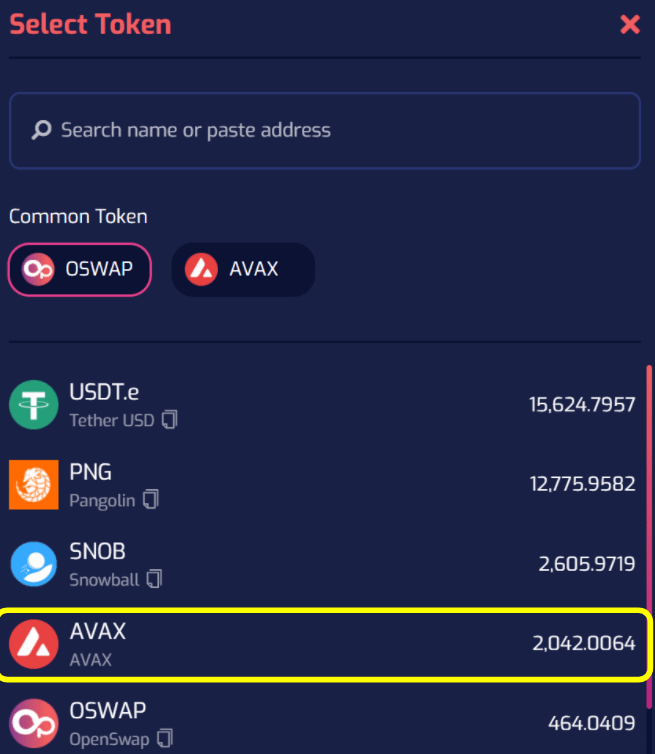655x754 pixels.
Task: Click the AVAX logo in token list
Action: [x=34, y=644]
